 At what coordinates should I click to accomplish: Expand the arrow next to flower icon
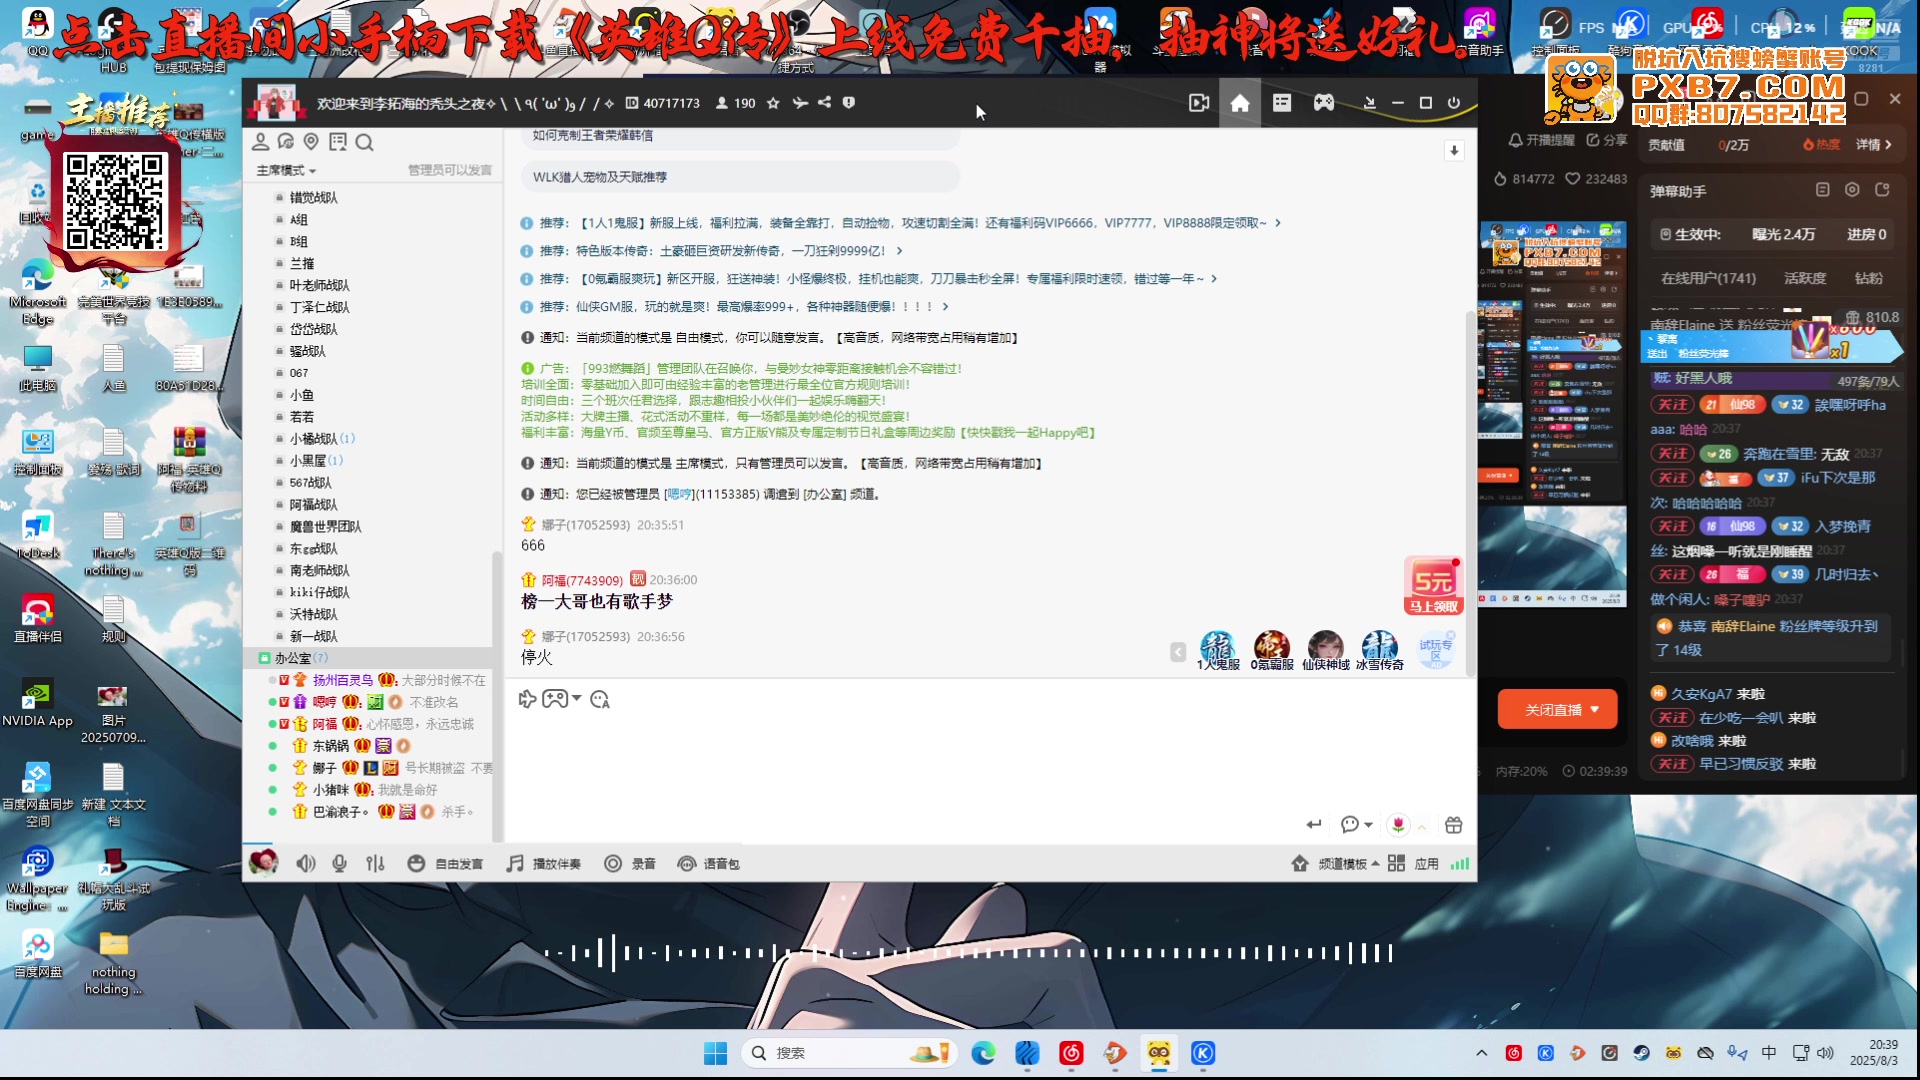click(x=1422, y=826)
